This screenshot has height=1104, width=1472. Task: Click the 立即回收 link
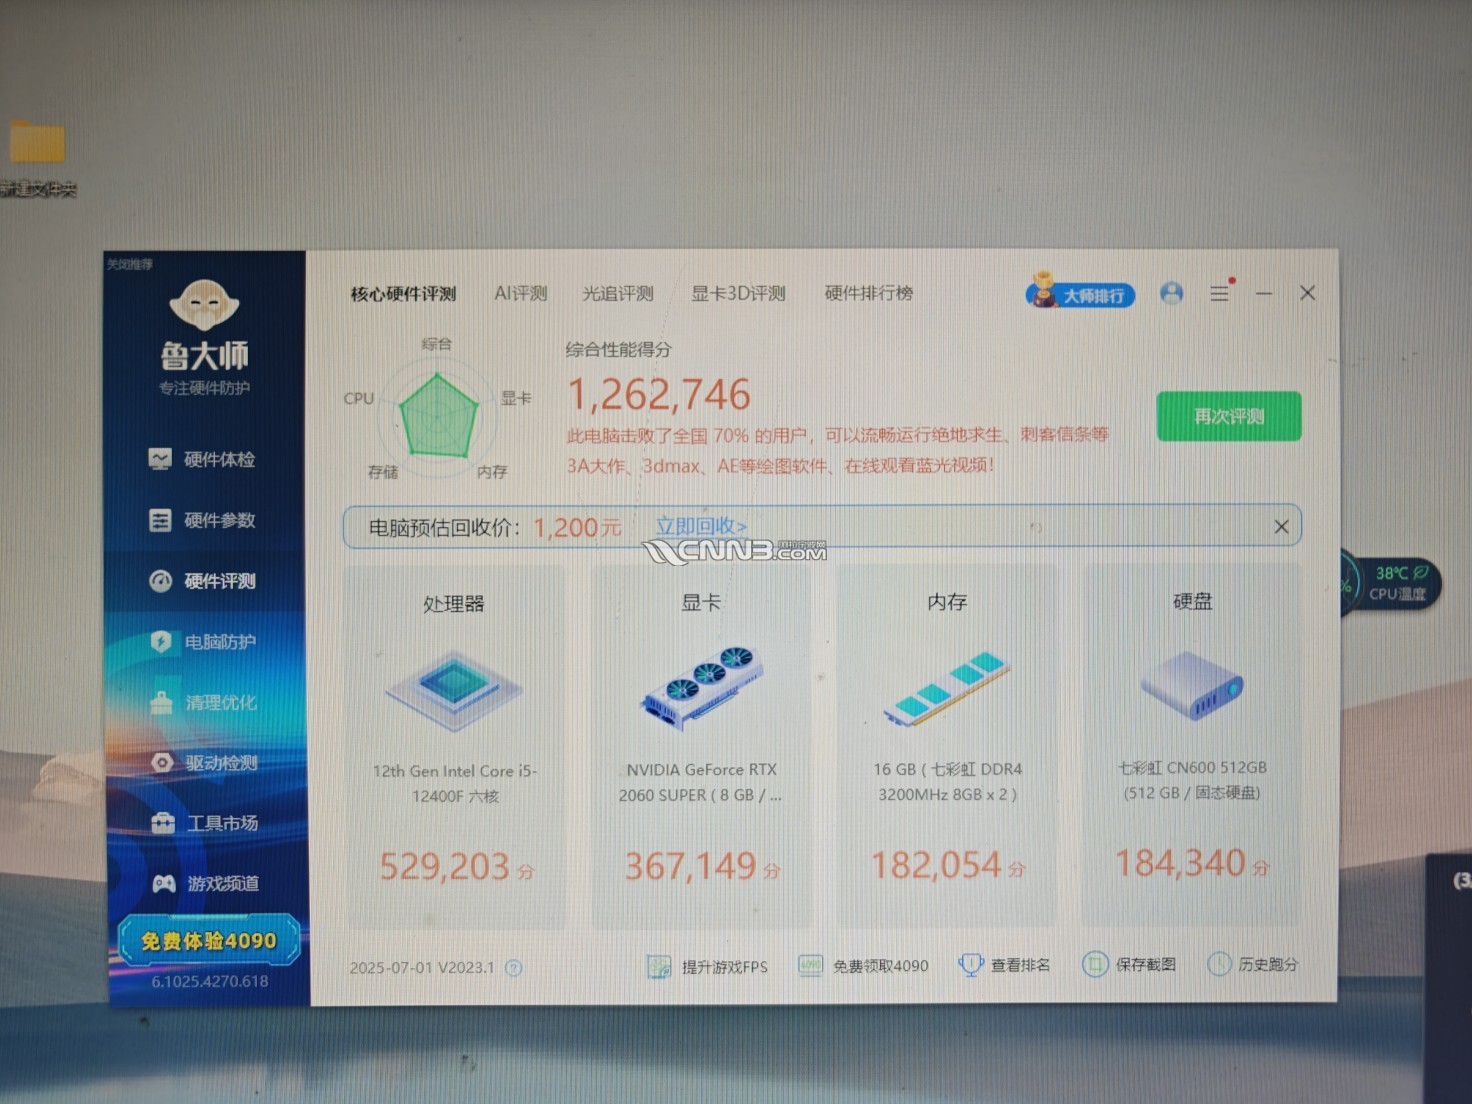click(x=701, y=526)
